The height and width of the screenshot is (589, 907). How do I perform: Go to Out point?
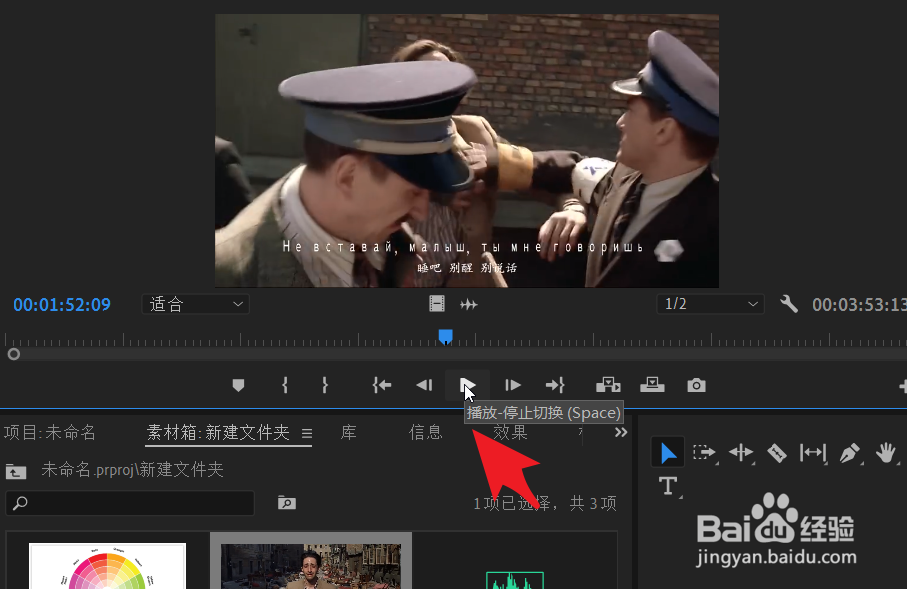(555, 385)
